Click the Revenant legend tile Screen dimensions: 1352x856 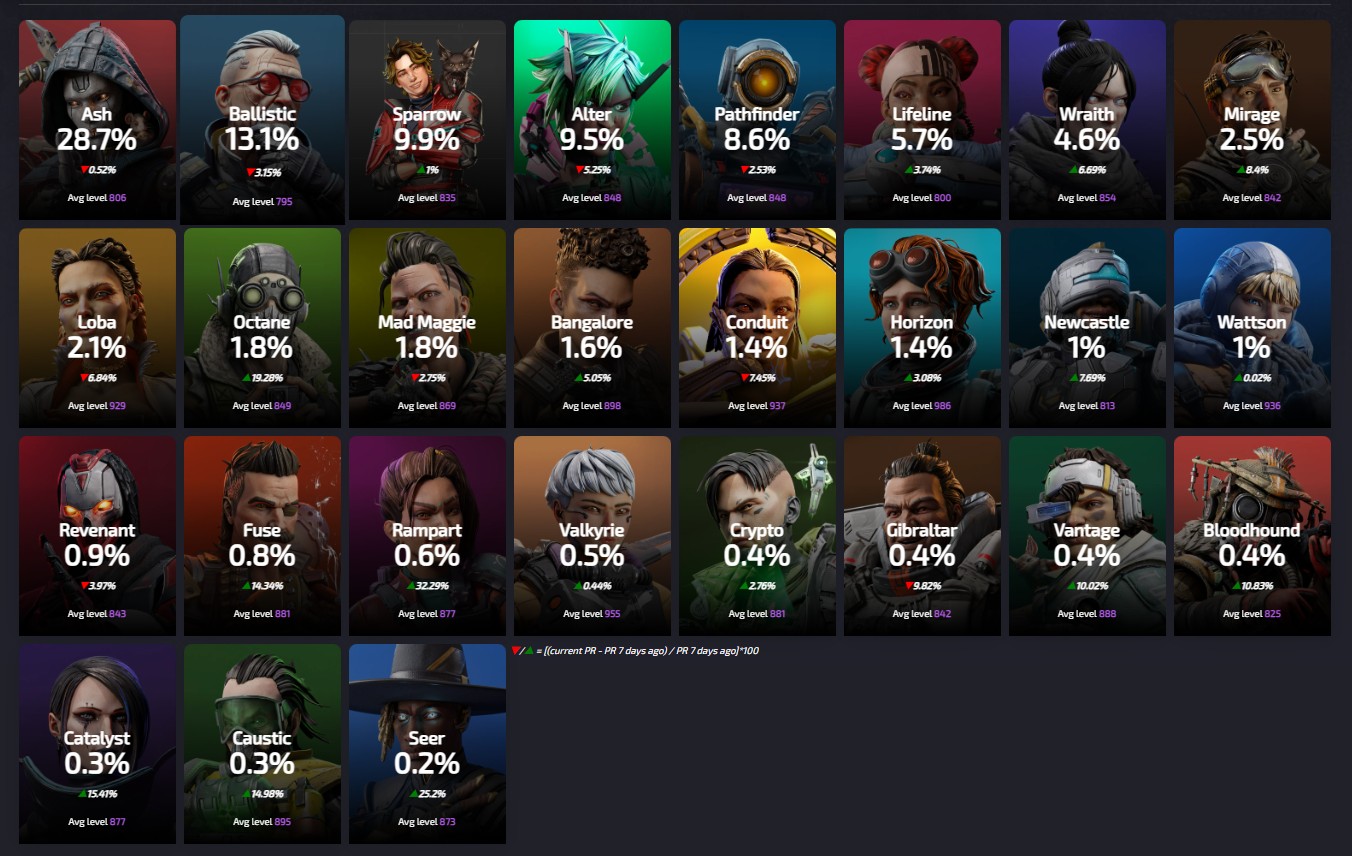[x=97, y=536]
